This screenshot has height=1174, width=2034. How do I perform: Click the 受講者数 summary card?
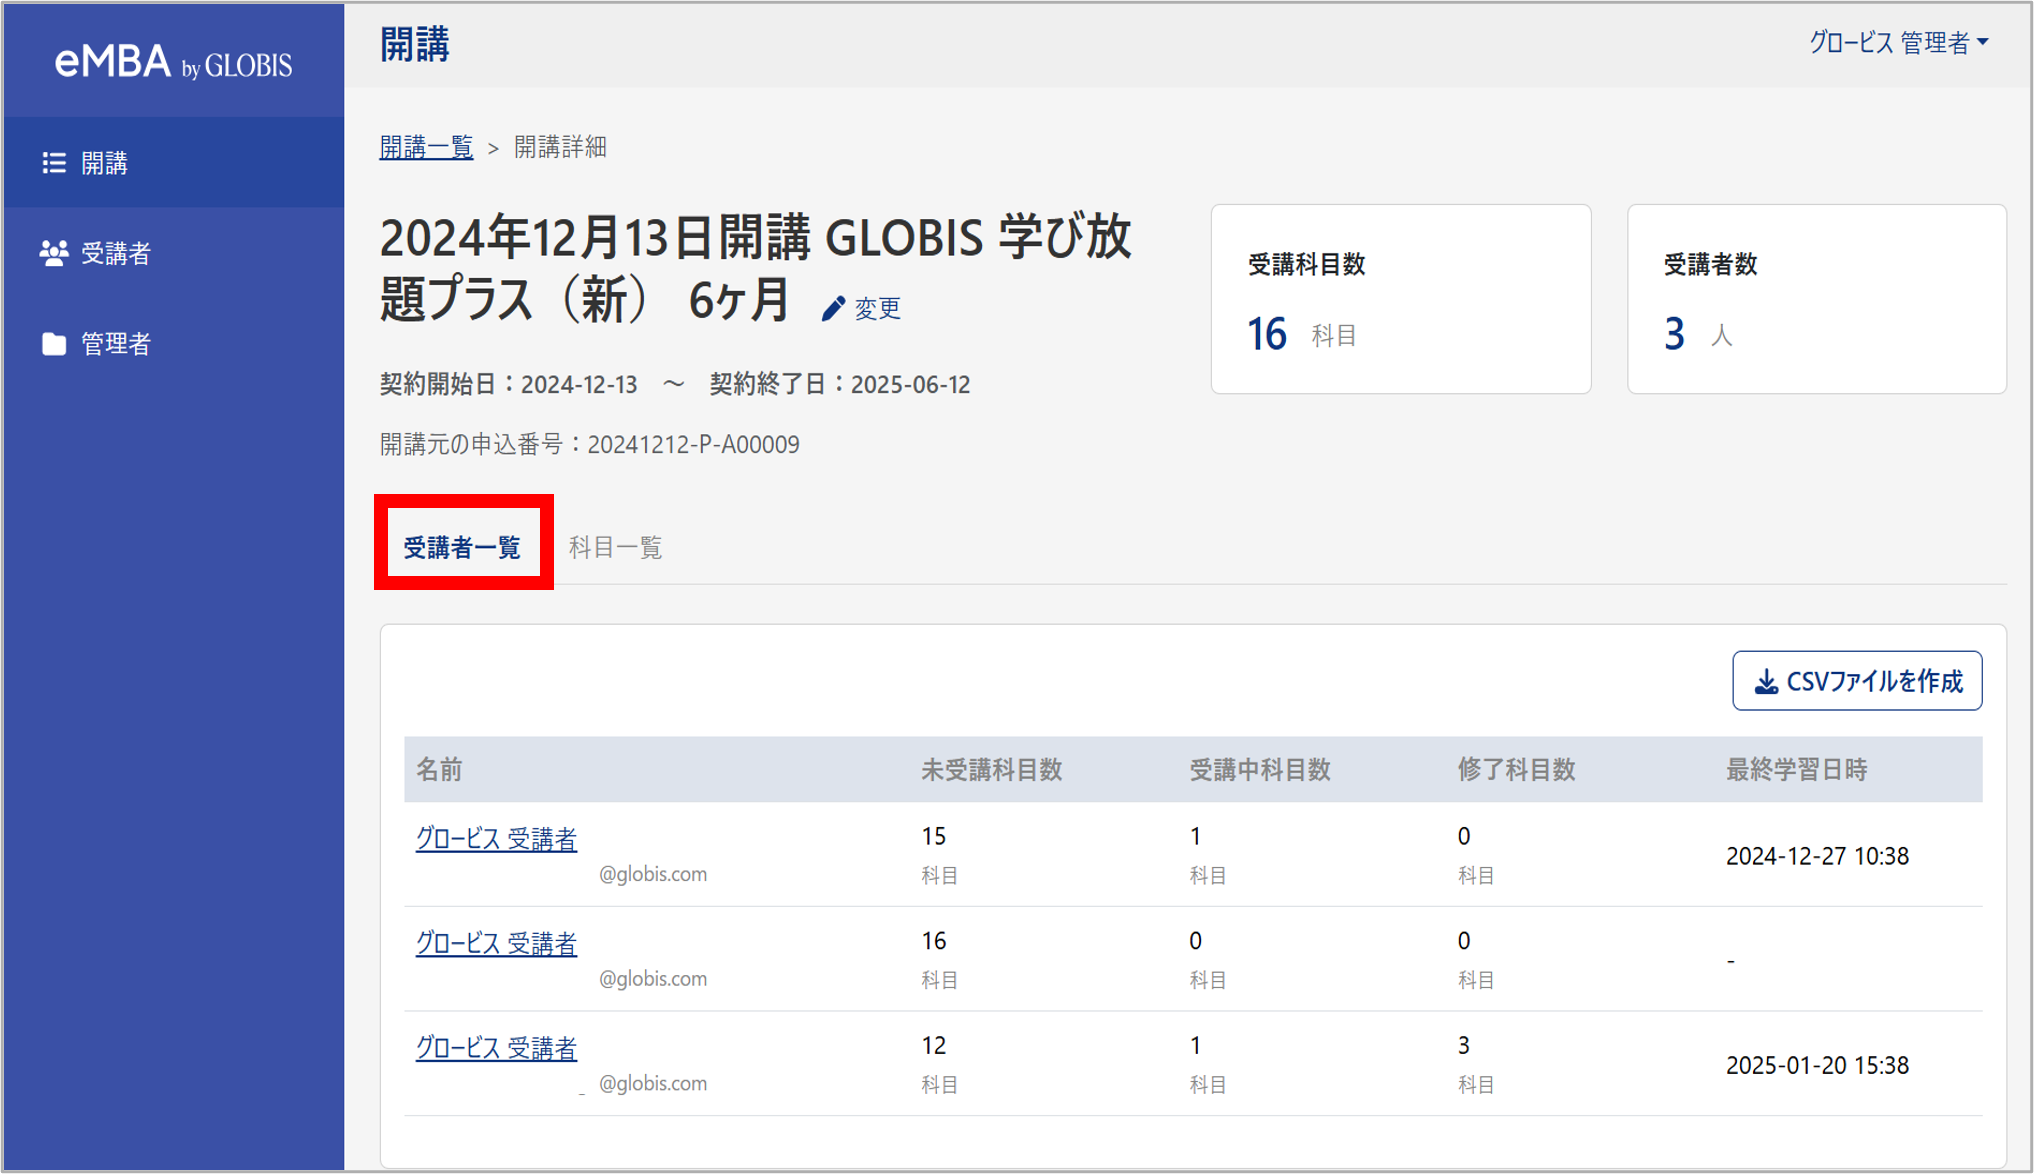1816,299
